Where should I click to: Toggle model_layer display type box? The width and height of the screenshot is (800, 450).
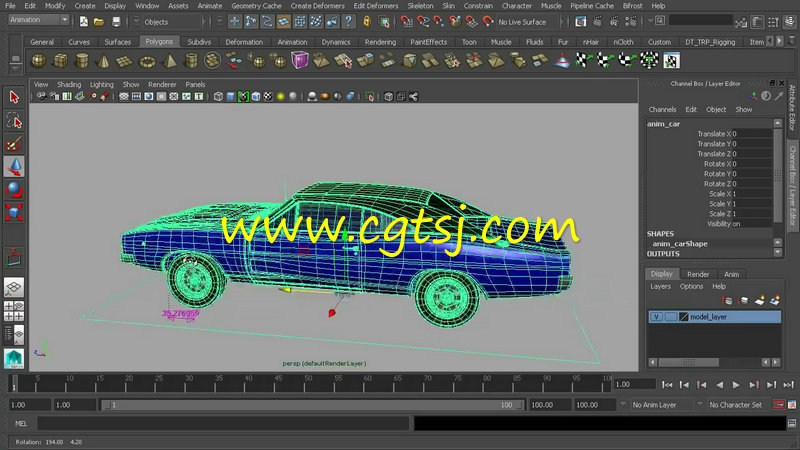click(670, 317)
